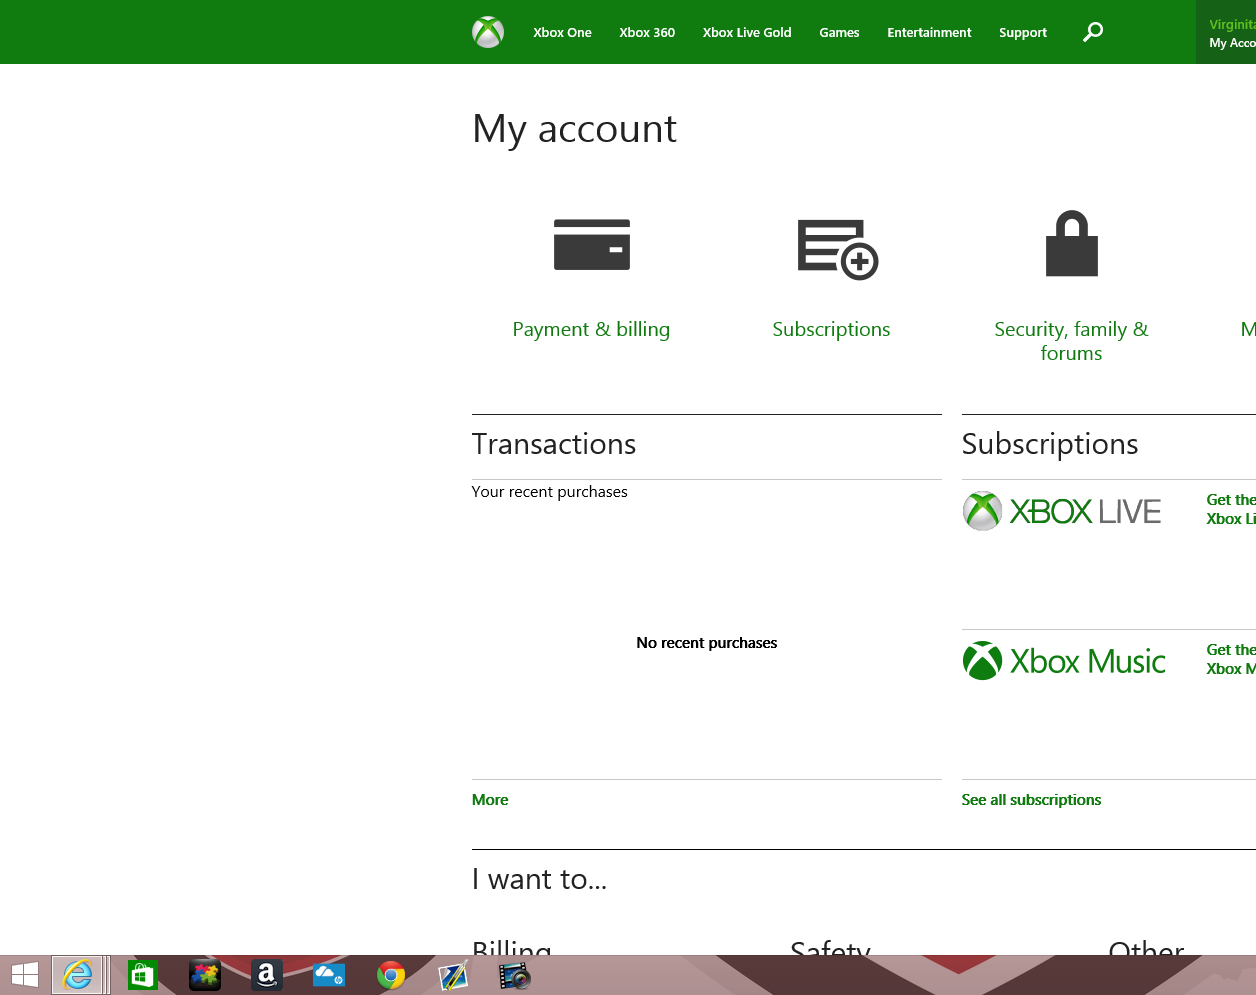This screenshot has height=995, width=1256.
Task: Open the Xbox 360 menu
Action: 647,32
